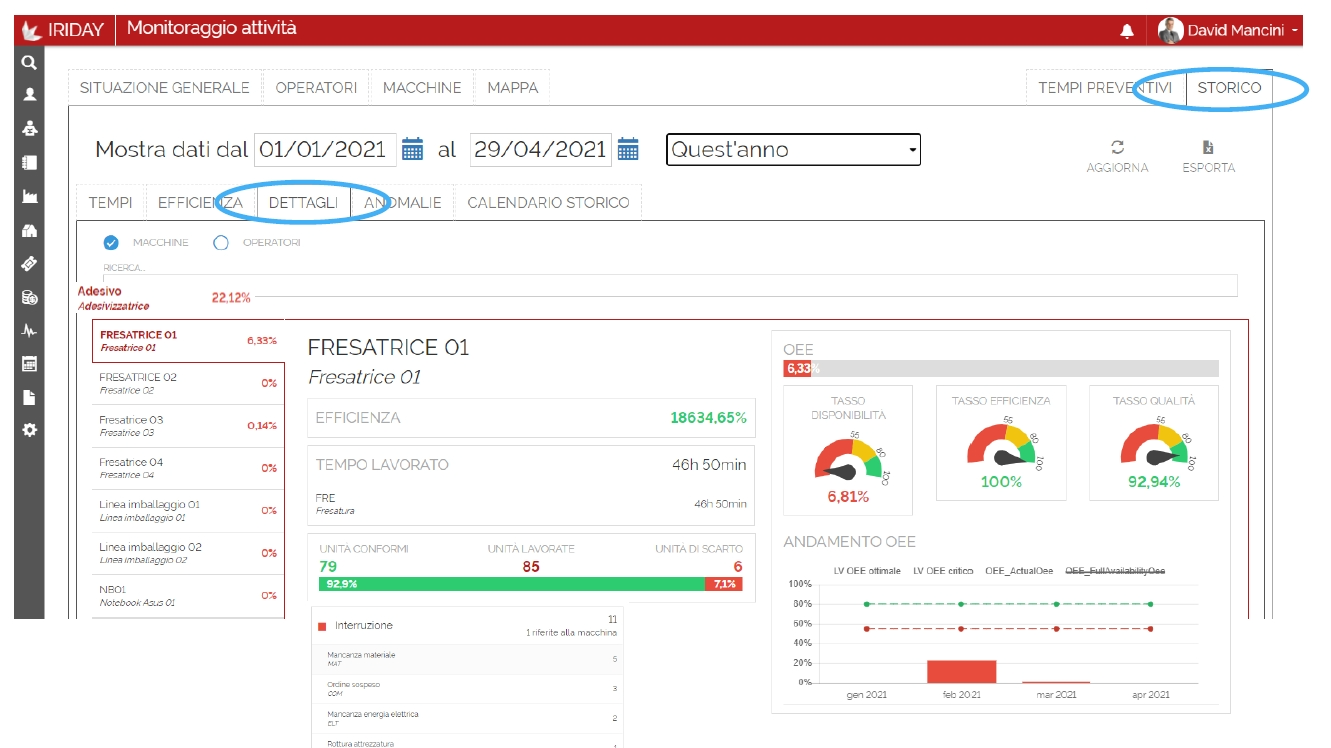Toggle OEE_FullAvailabilityOee legend series
This screenshot has height=748, width=1331.
pyautogui.click(x=1114, y=571)
